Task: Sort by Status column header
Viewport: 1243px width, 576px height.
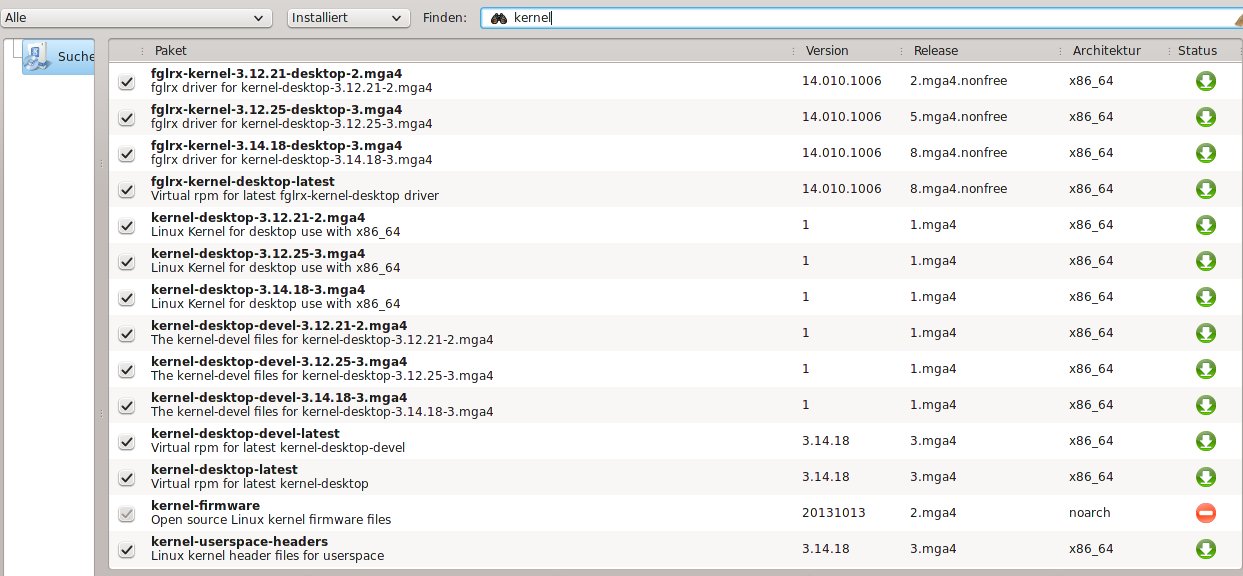Action: pos(1203,50)
